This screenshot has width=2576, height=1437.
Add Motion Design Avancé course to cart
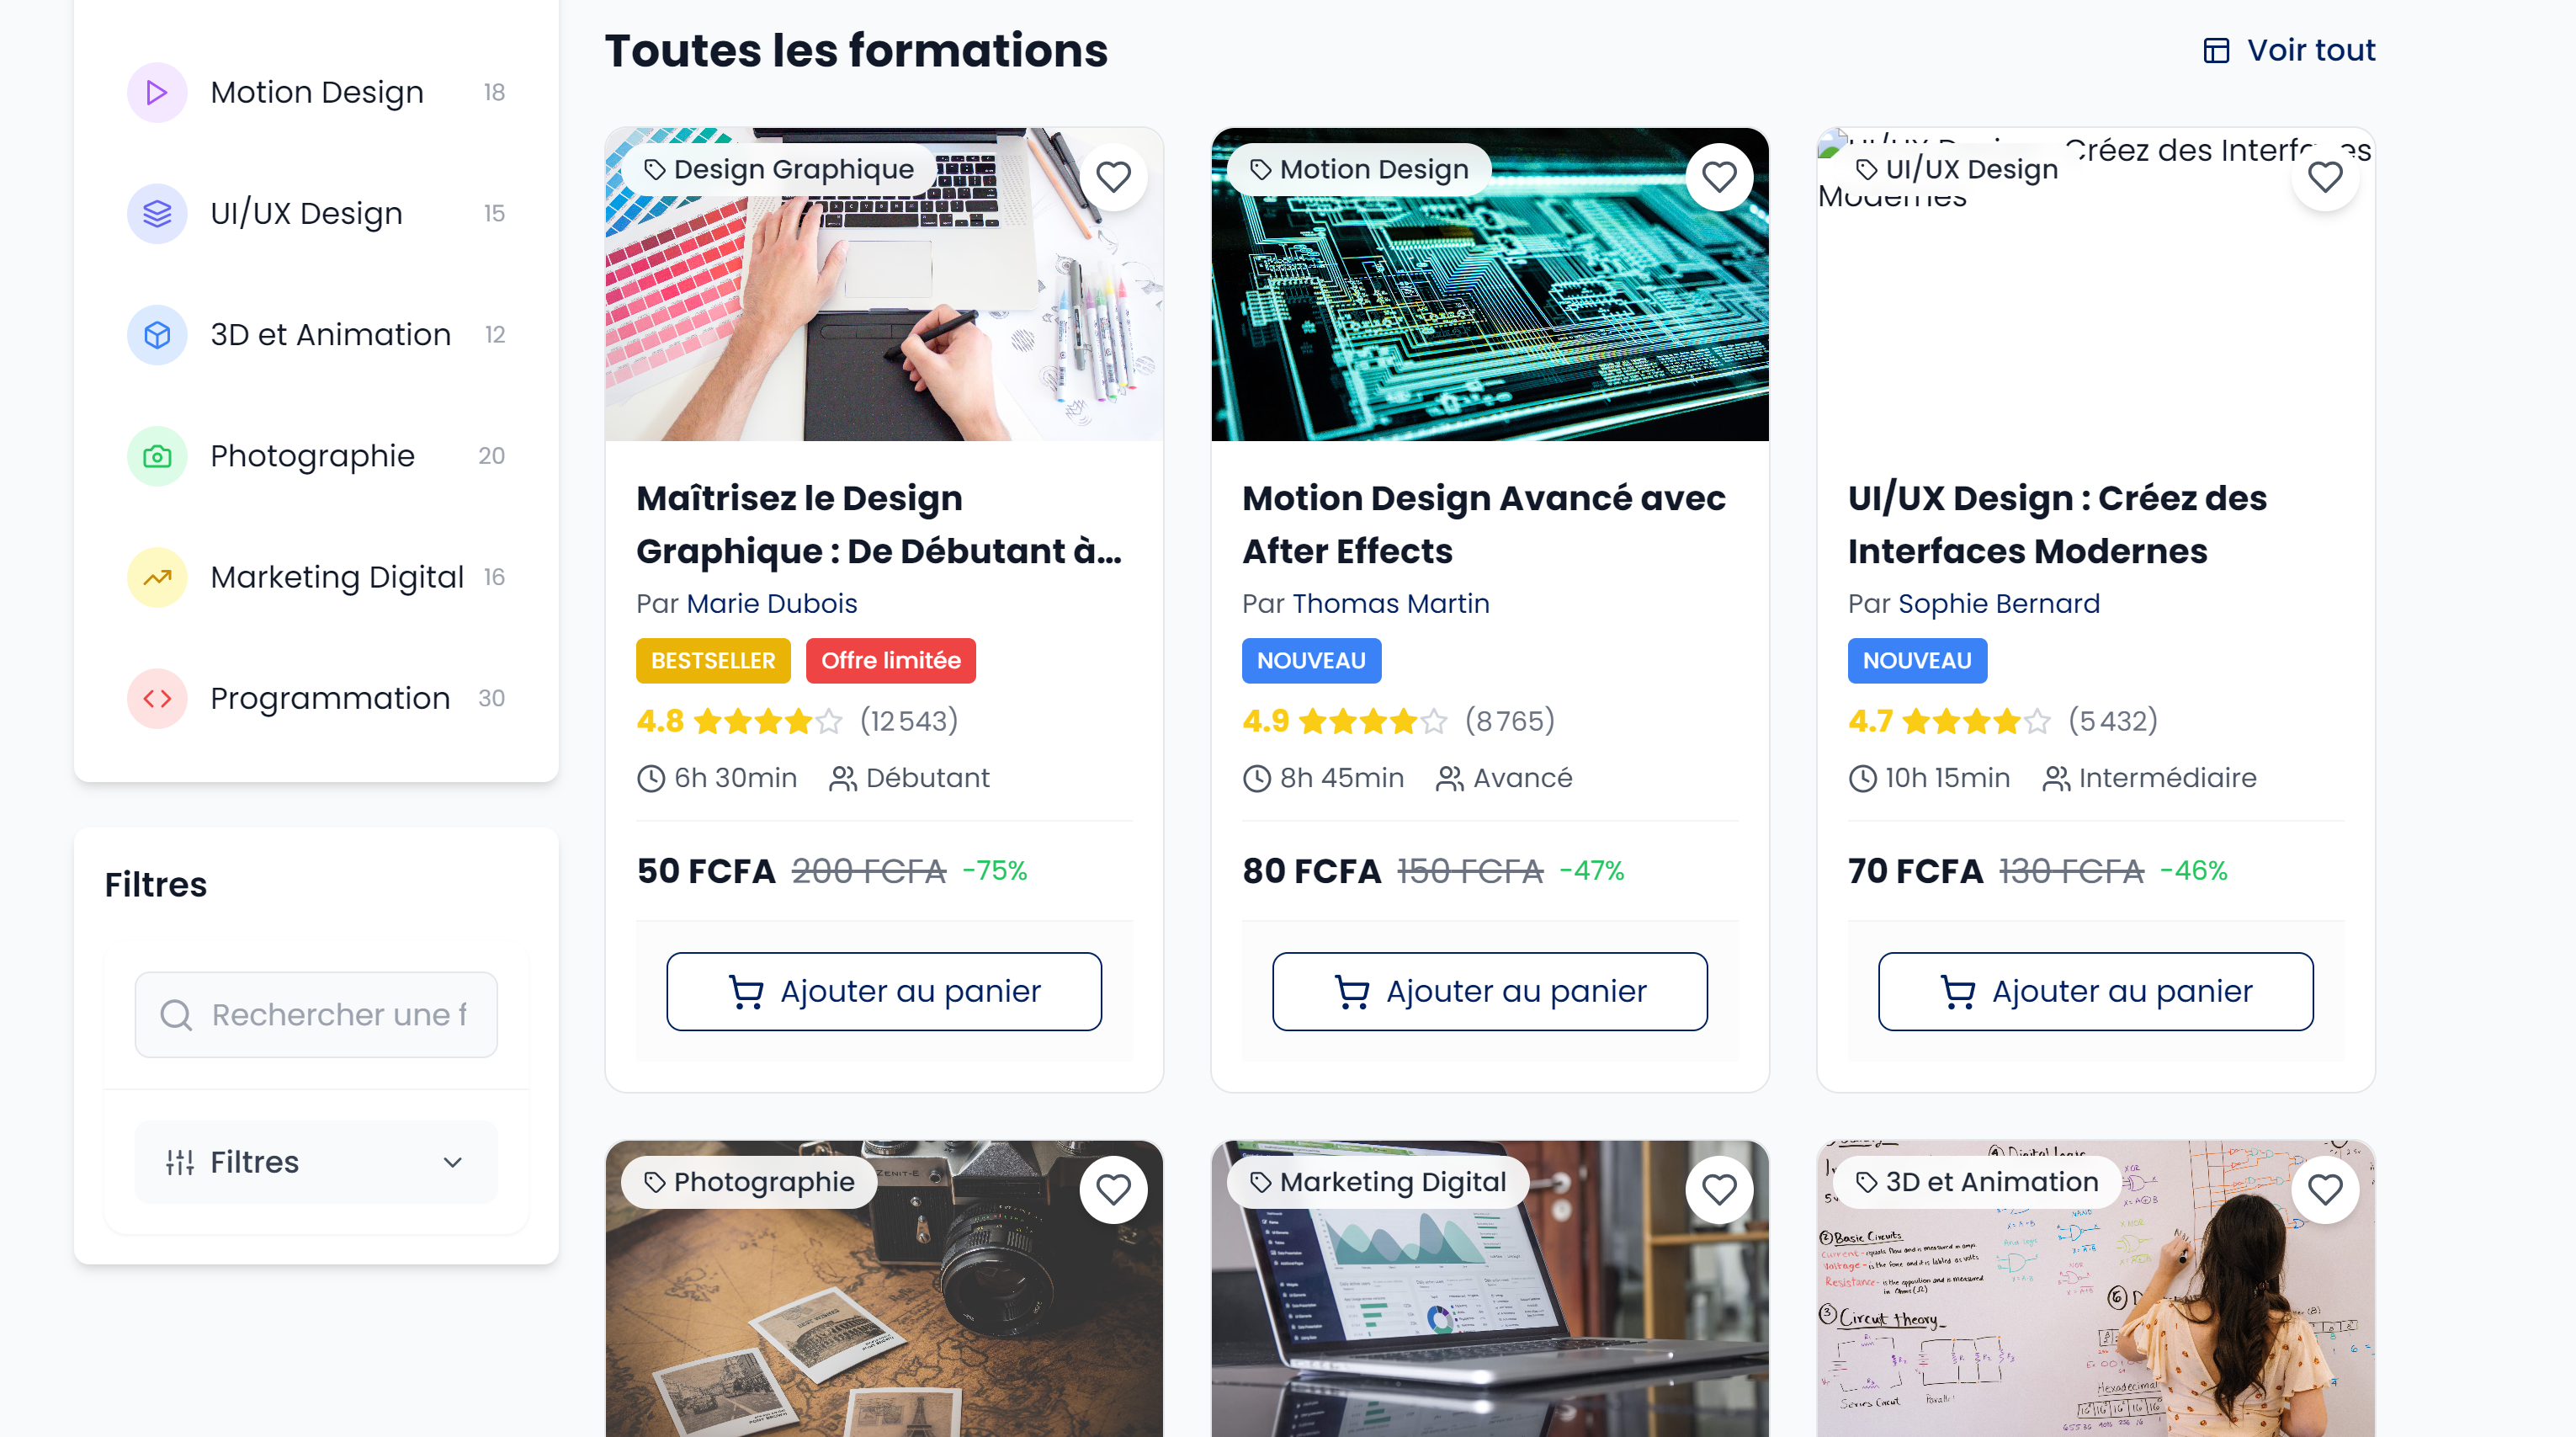click(1490, 991)
